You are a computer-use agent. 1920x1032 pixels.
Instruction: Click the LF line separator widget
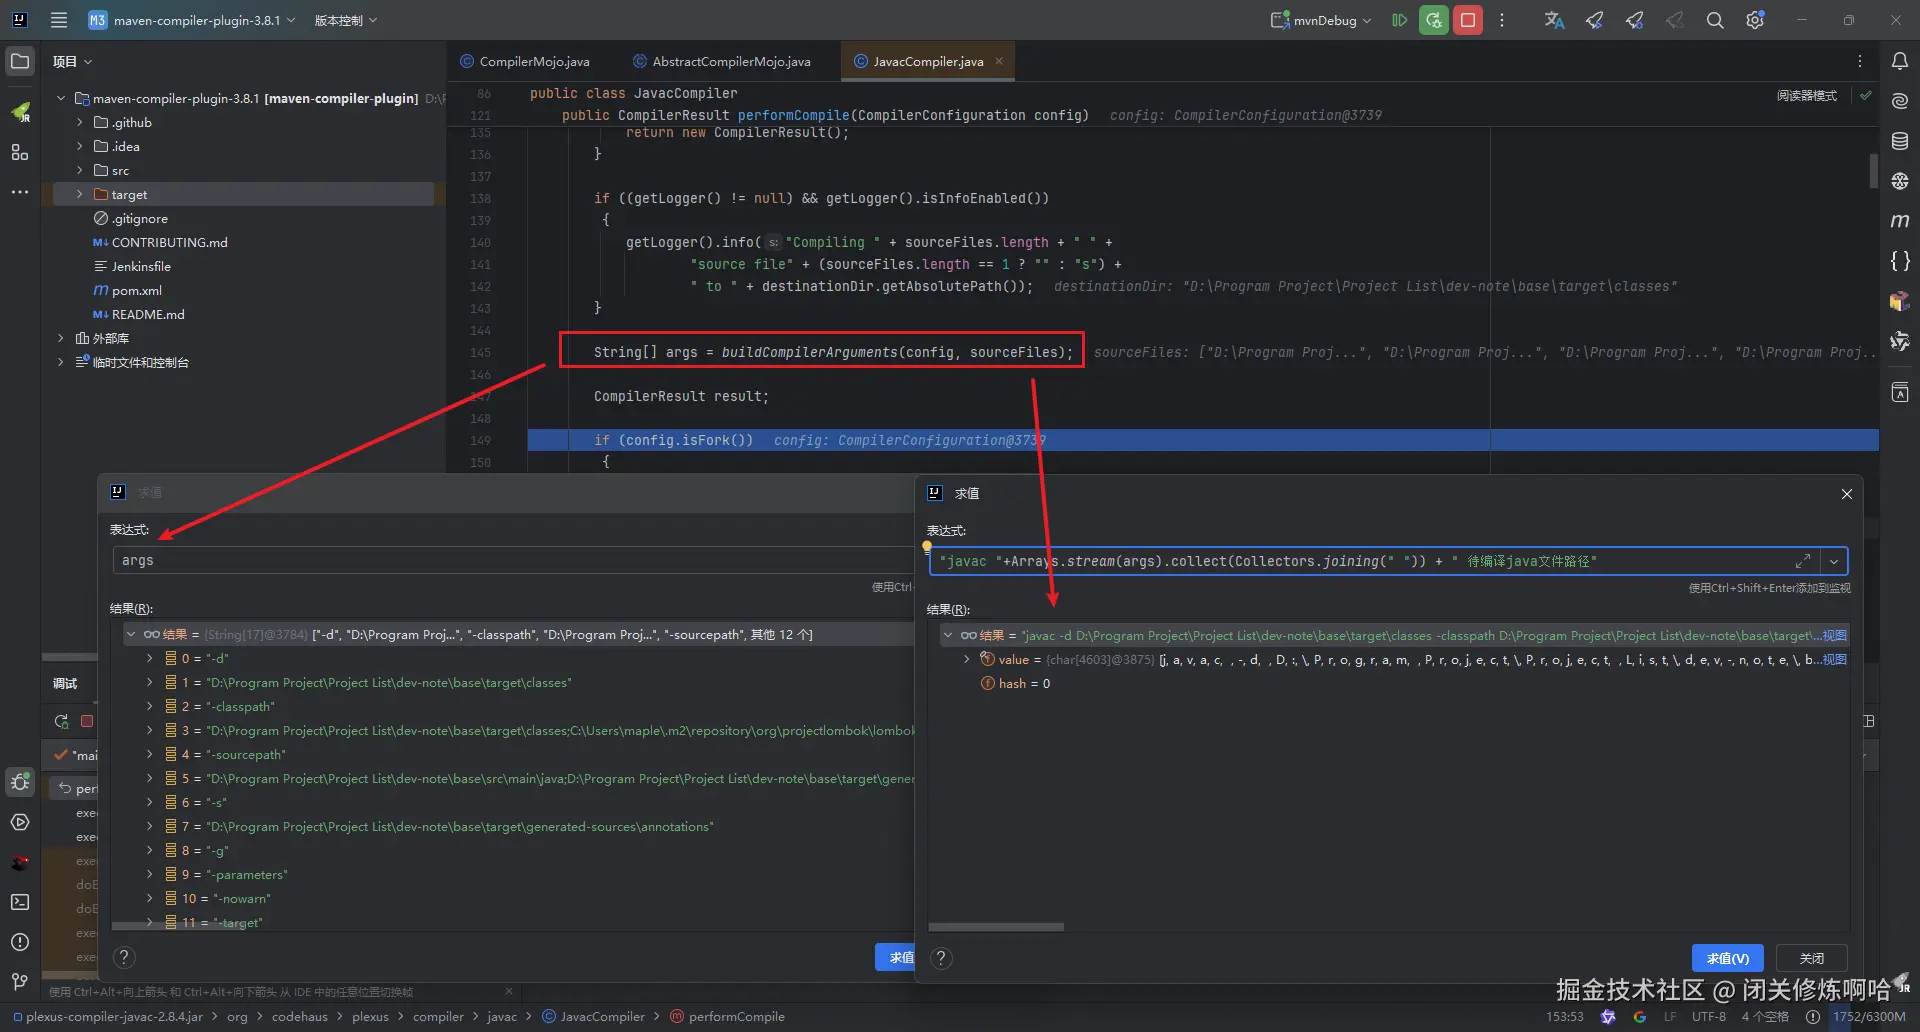[1670, 1017]
